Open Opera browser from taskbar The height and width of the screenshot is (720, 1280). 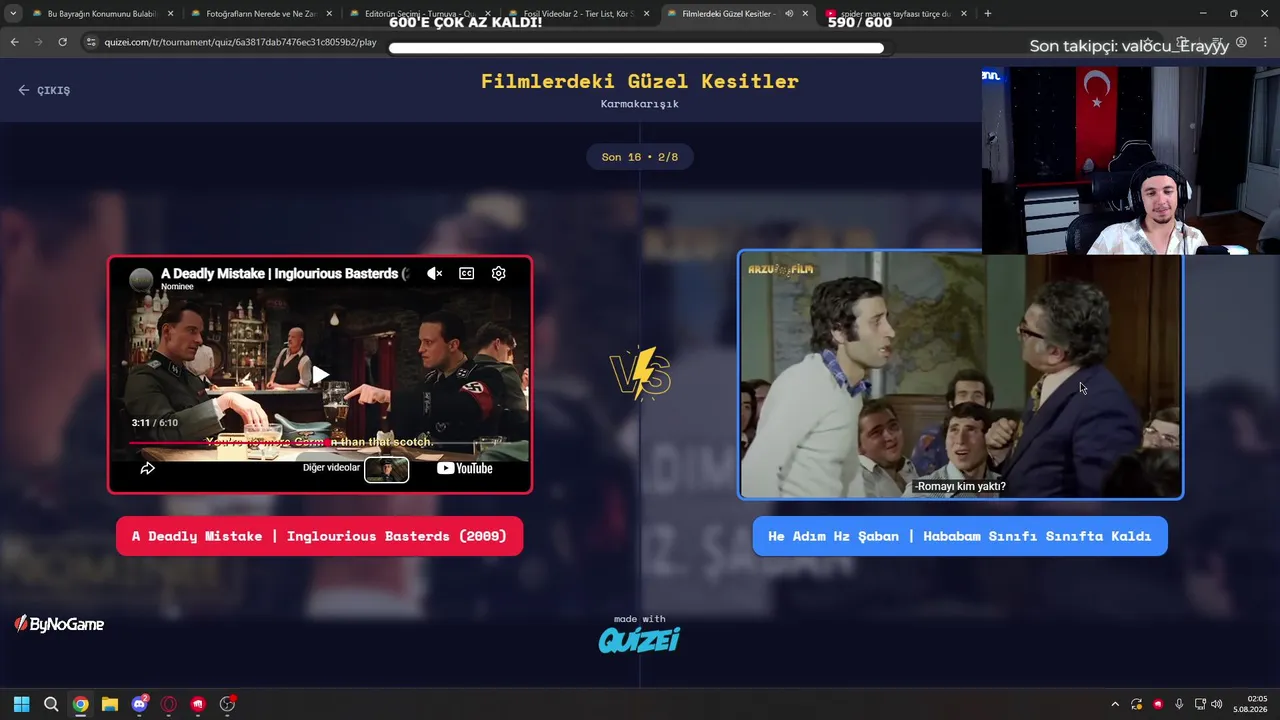pyautogui.click(x=169, y=704)
